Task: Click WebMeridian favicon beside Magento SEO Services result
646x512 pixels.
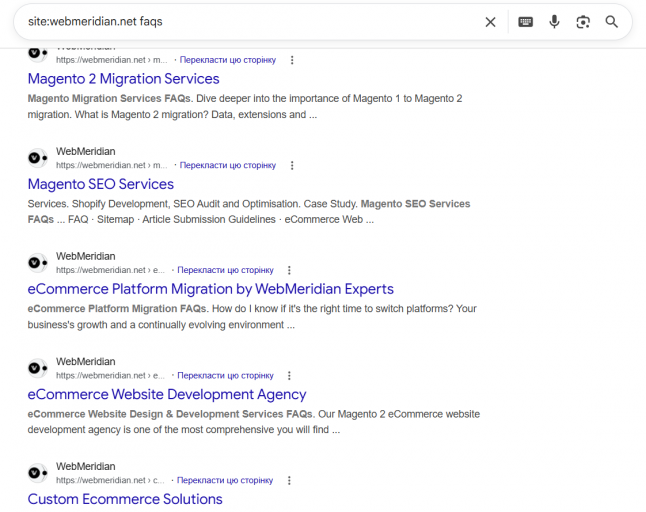Action: (38, 158)
